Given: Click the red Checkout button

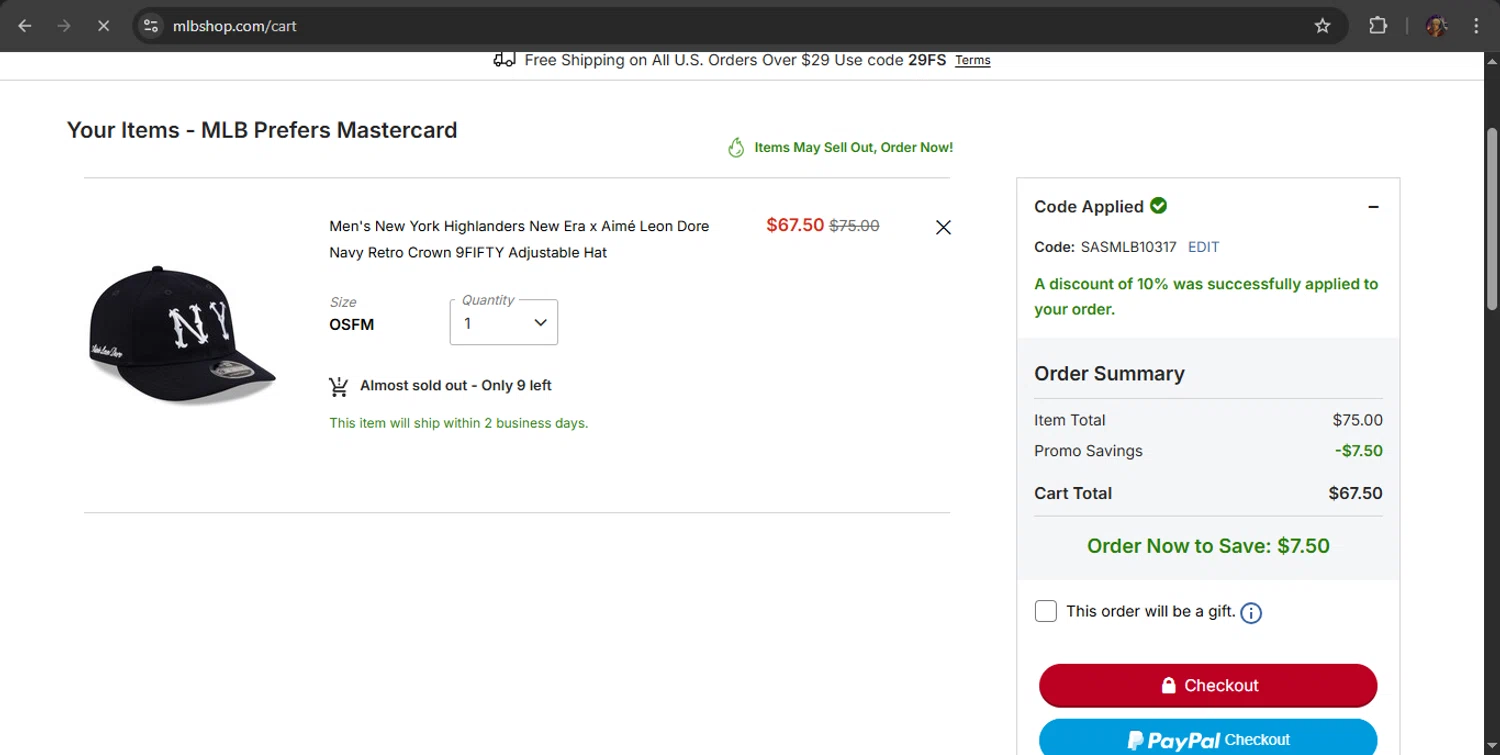Looking at the screenshot, I should coord(1208,685).
